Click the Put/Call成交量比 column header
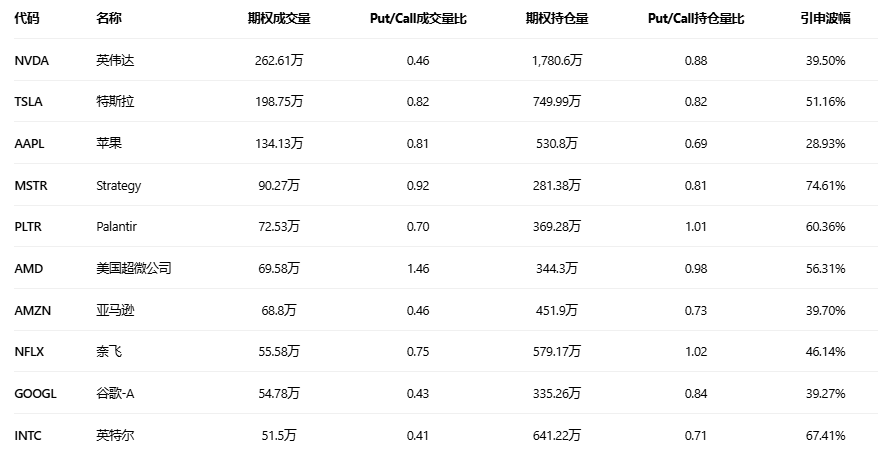This screenshot has width=880, height=461. tap(418, 19)
